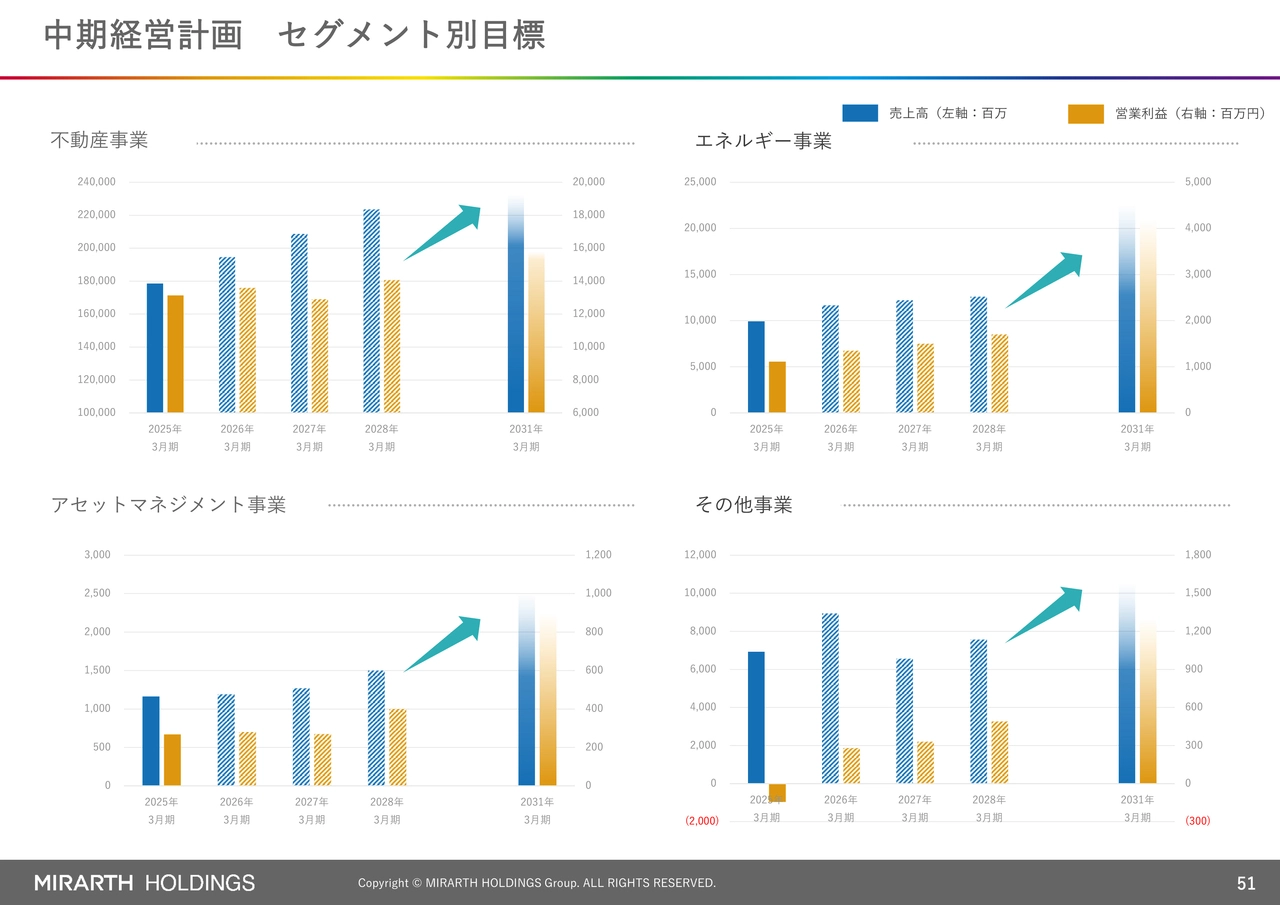
Task: Click the 2025年3月期 blue sales bar in アセットマネジメント事業
Action: click(x=151, y=741)
